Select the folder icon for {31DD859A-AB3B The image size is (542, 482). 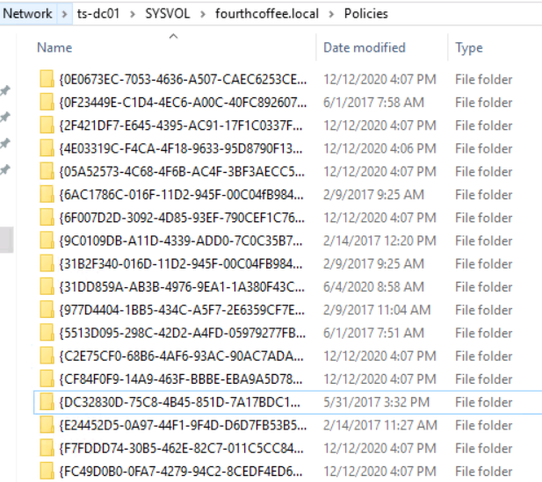[47, 286]
